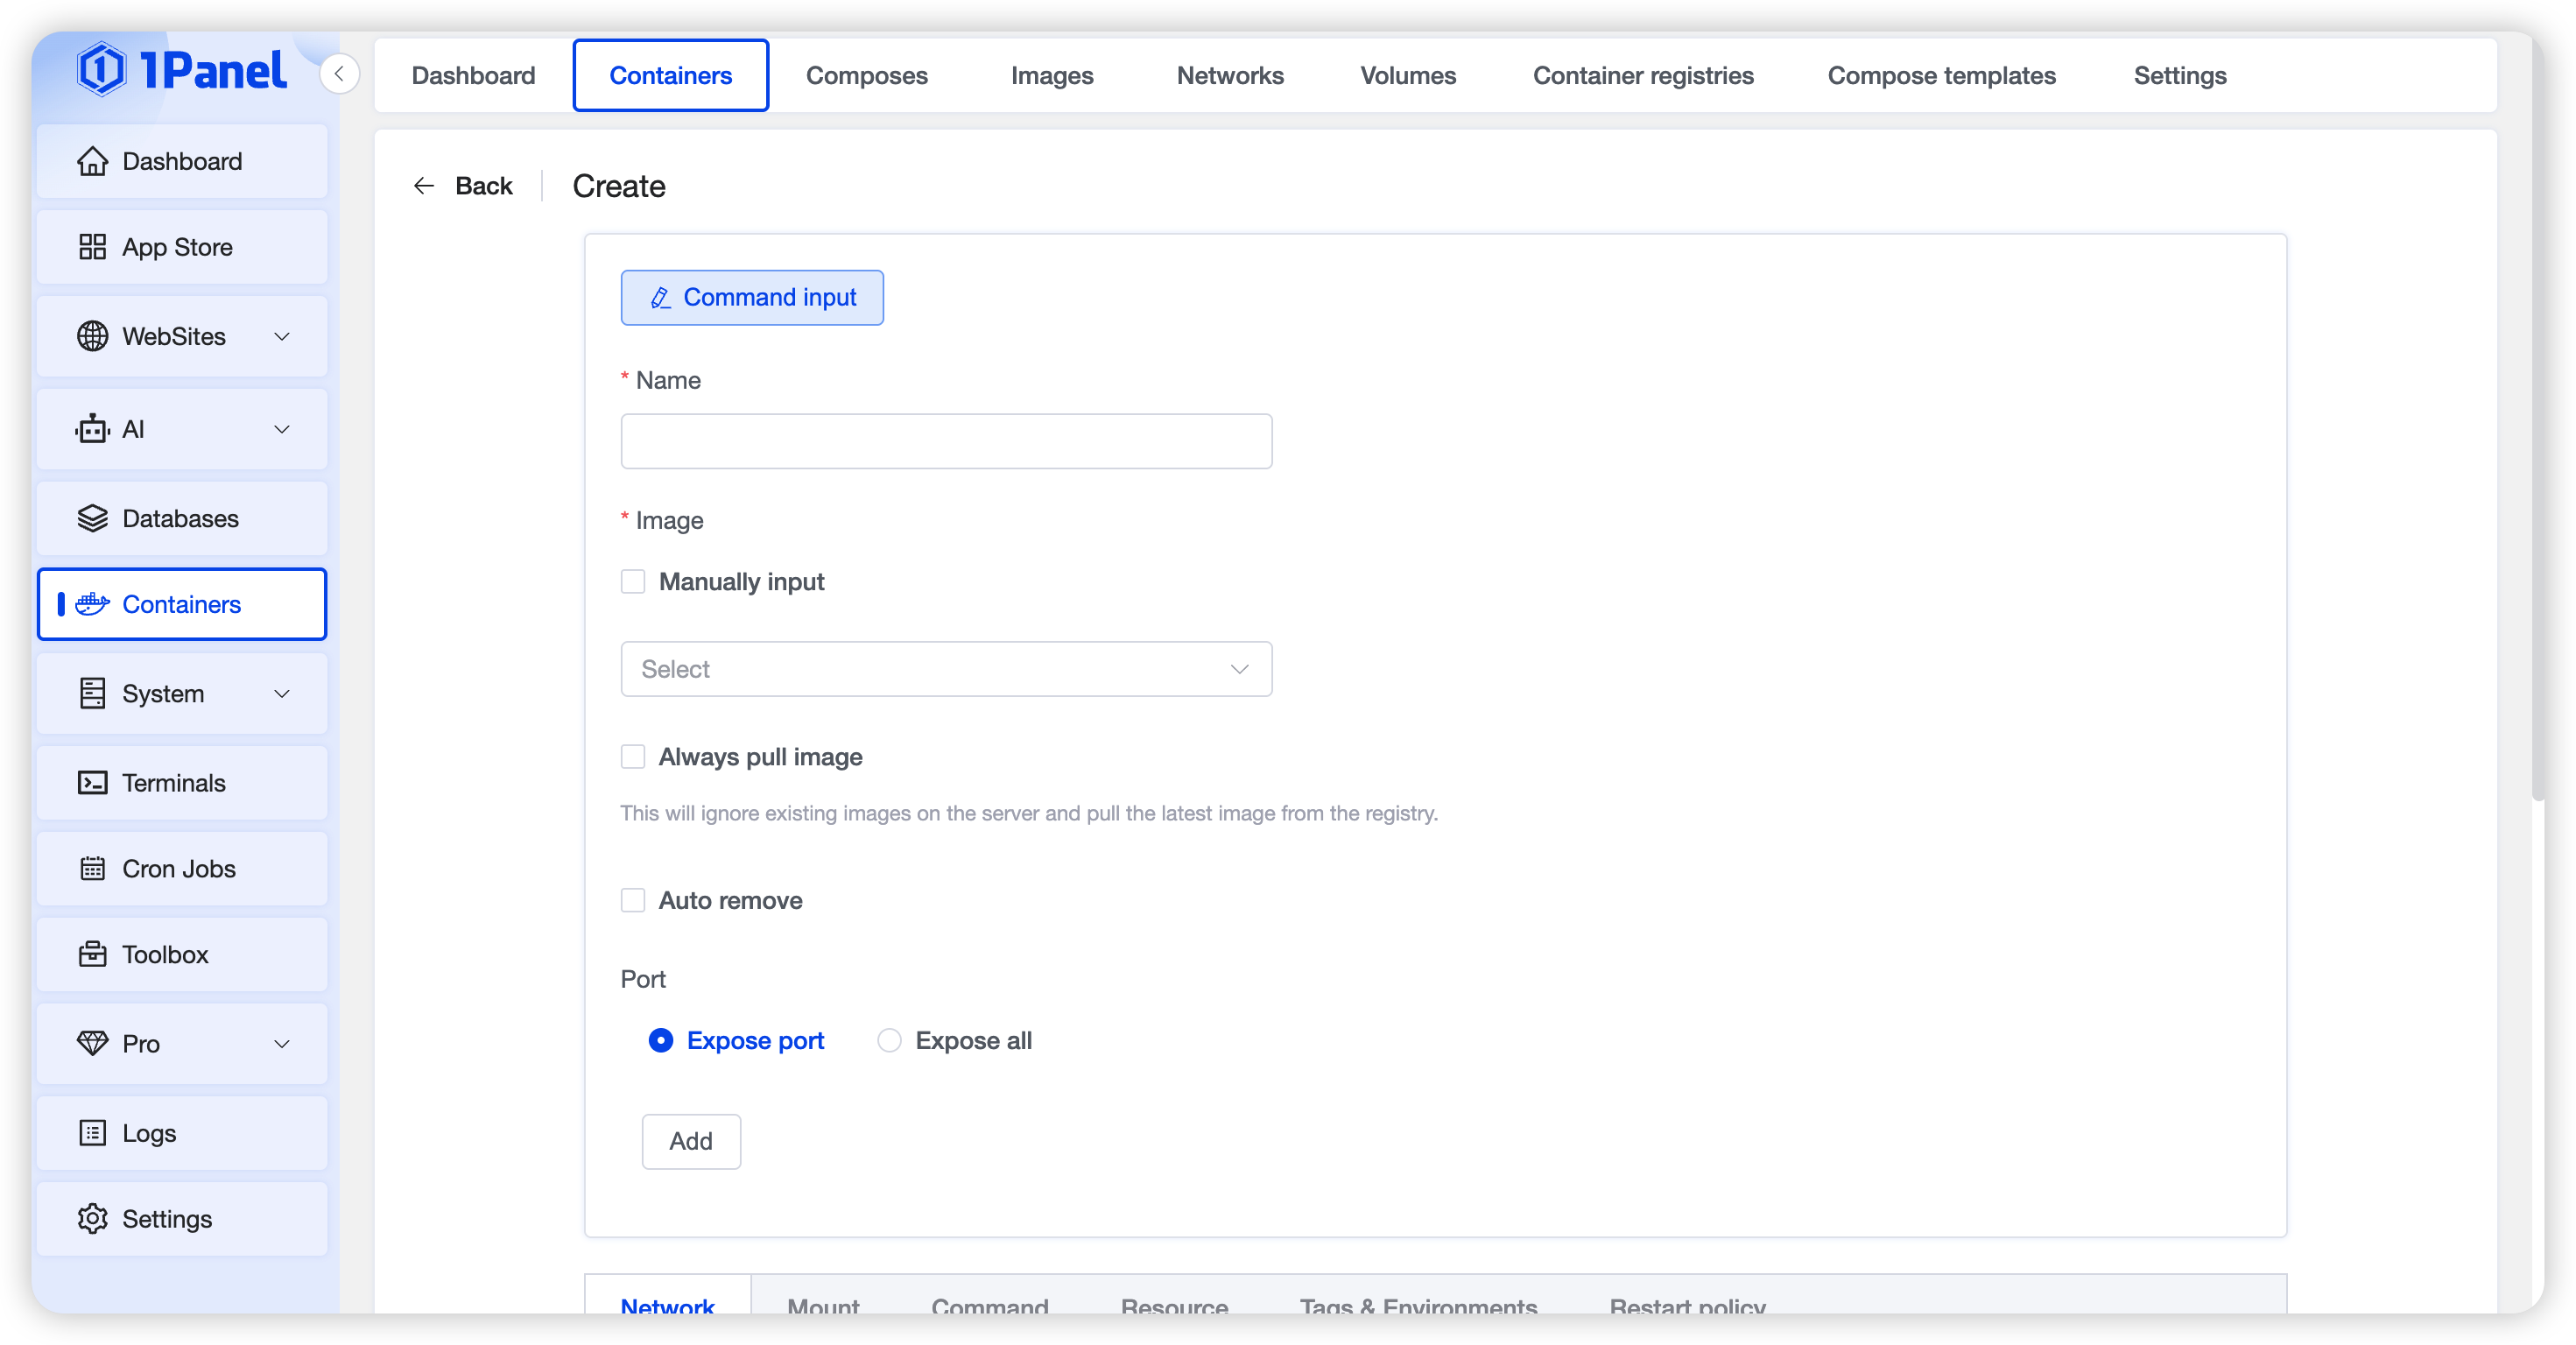Viewport: 2576px width, 1345px height.
Task: Click the 1Panel logo icon
Action: (101, 70)
